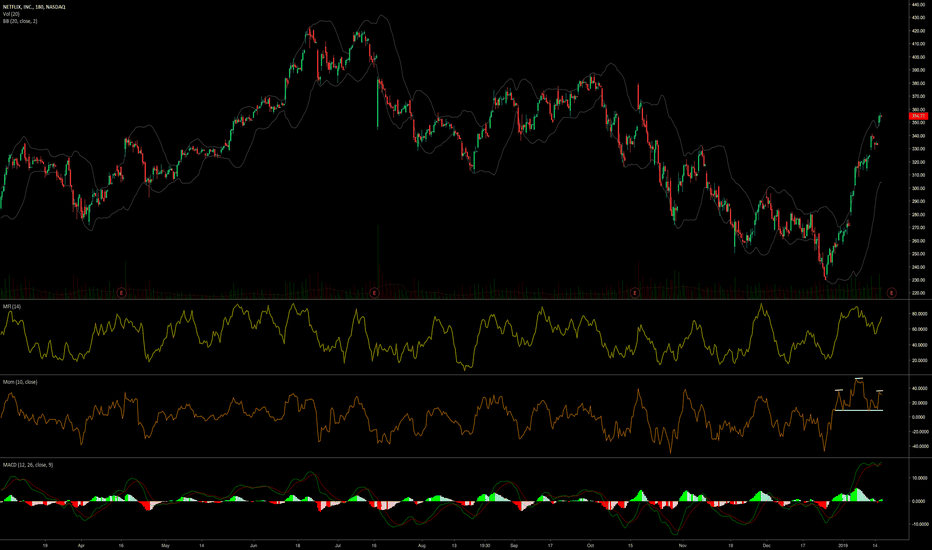Click the Jun label on time axis
This screenshot has width=932, height=550.
pyautogui.click(x=253, y=545)
